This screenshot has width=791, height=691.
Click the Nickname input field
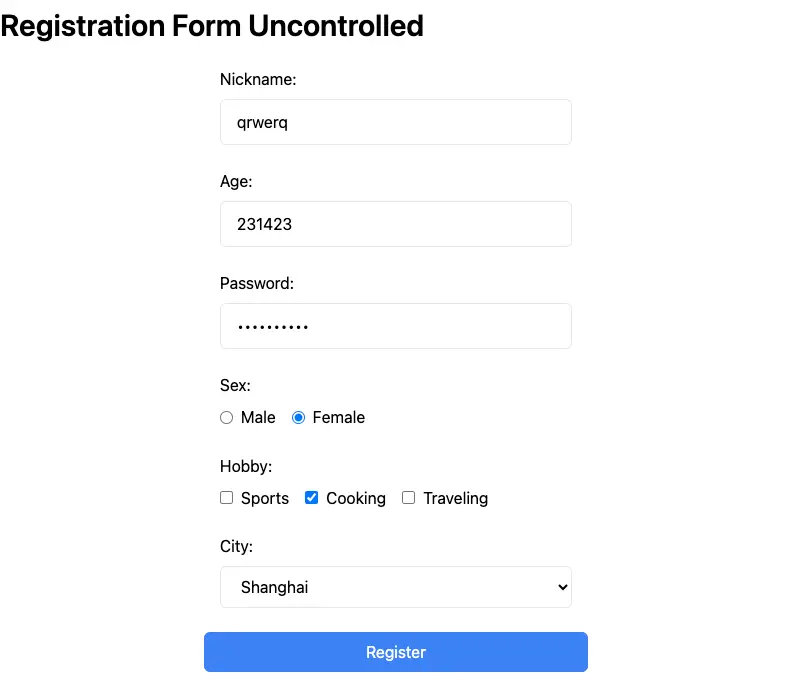click(395, 122)
